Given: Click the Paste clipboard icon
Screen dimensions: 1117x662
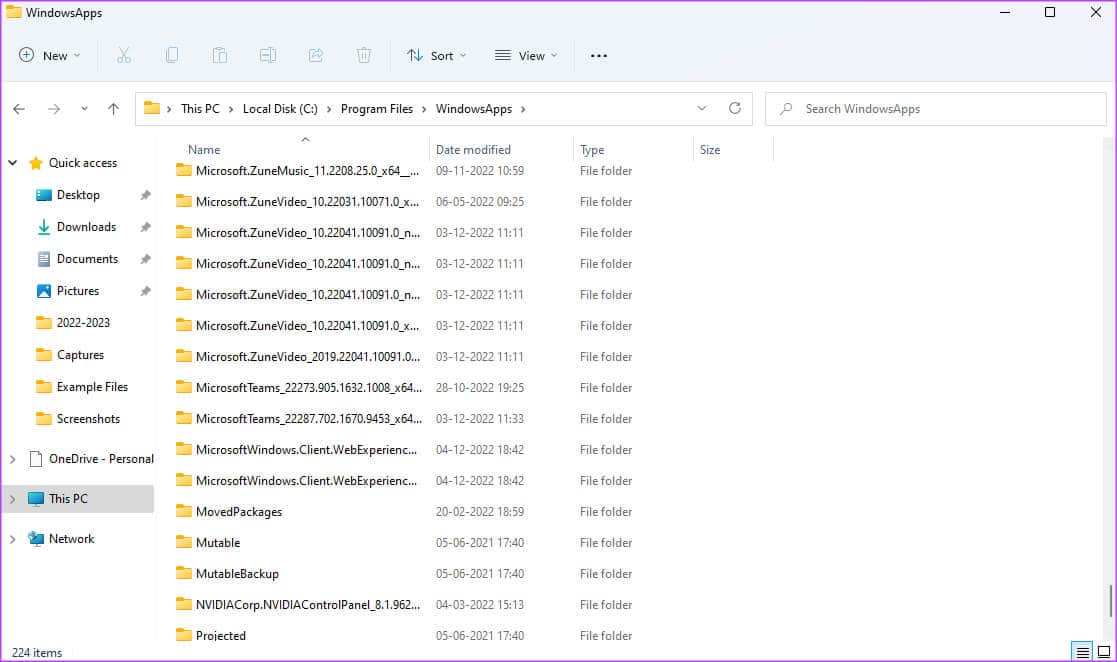Looking at the screenshot, I should pos(219,56).
